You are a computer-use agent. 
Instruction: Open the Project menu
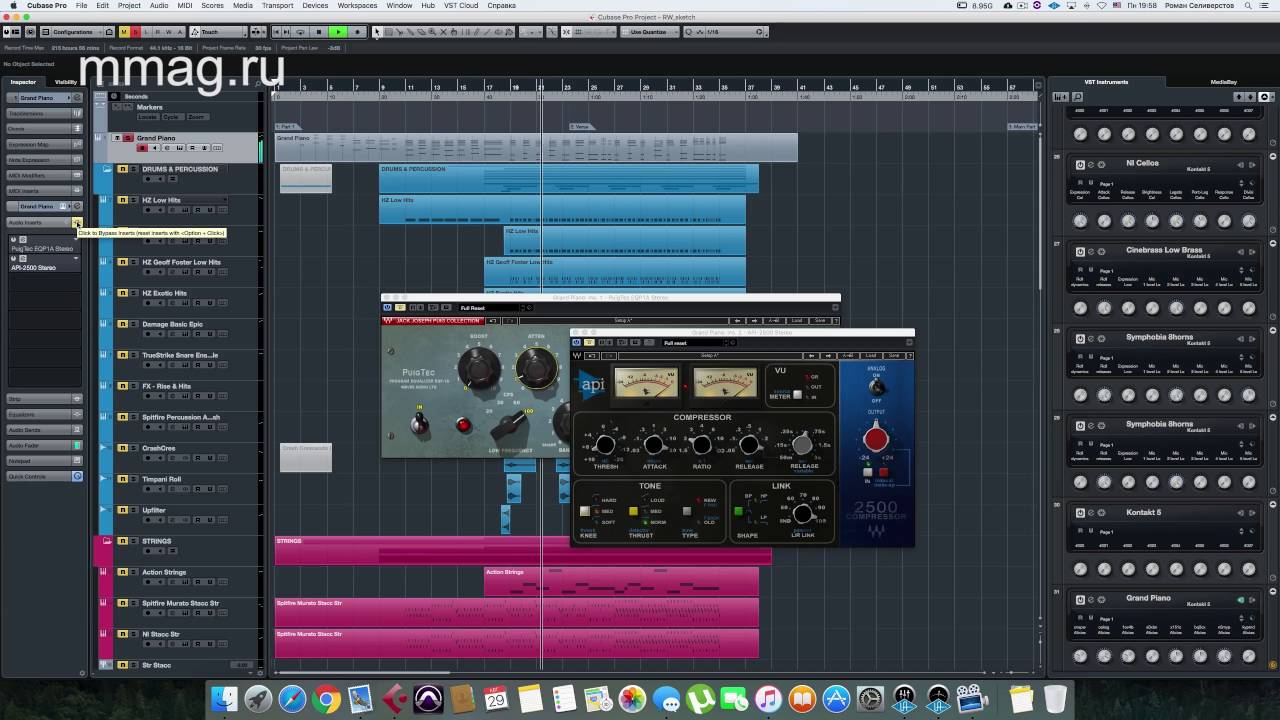click(x=129, y=5)
